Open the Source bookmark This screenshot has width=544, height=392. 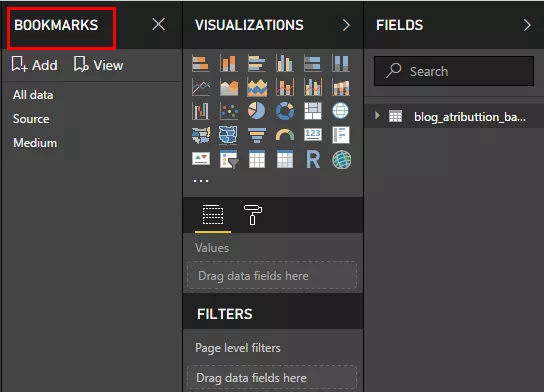pyautogui.click(x=31, y=119)
